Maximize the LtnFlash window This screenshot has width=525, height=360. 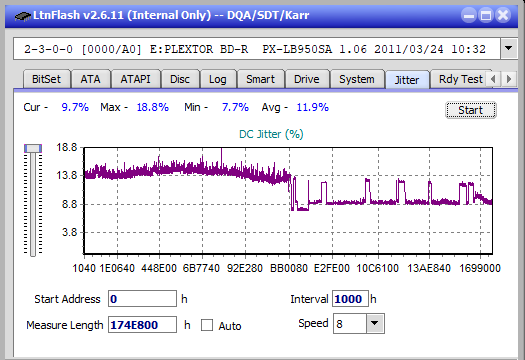[x=486, y=15]
